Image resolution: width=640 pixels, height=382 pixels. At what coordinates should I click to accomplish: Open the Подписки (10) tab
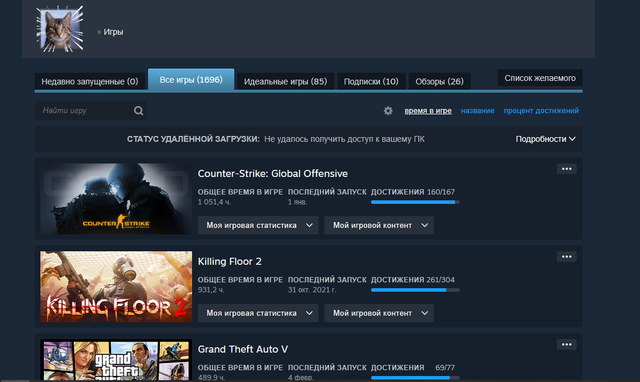tap(371, 81)
